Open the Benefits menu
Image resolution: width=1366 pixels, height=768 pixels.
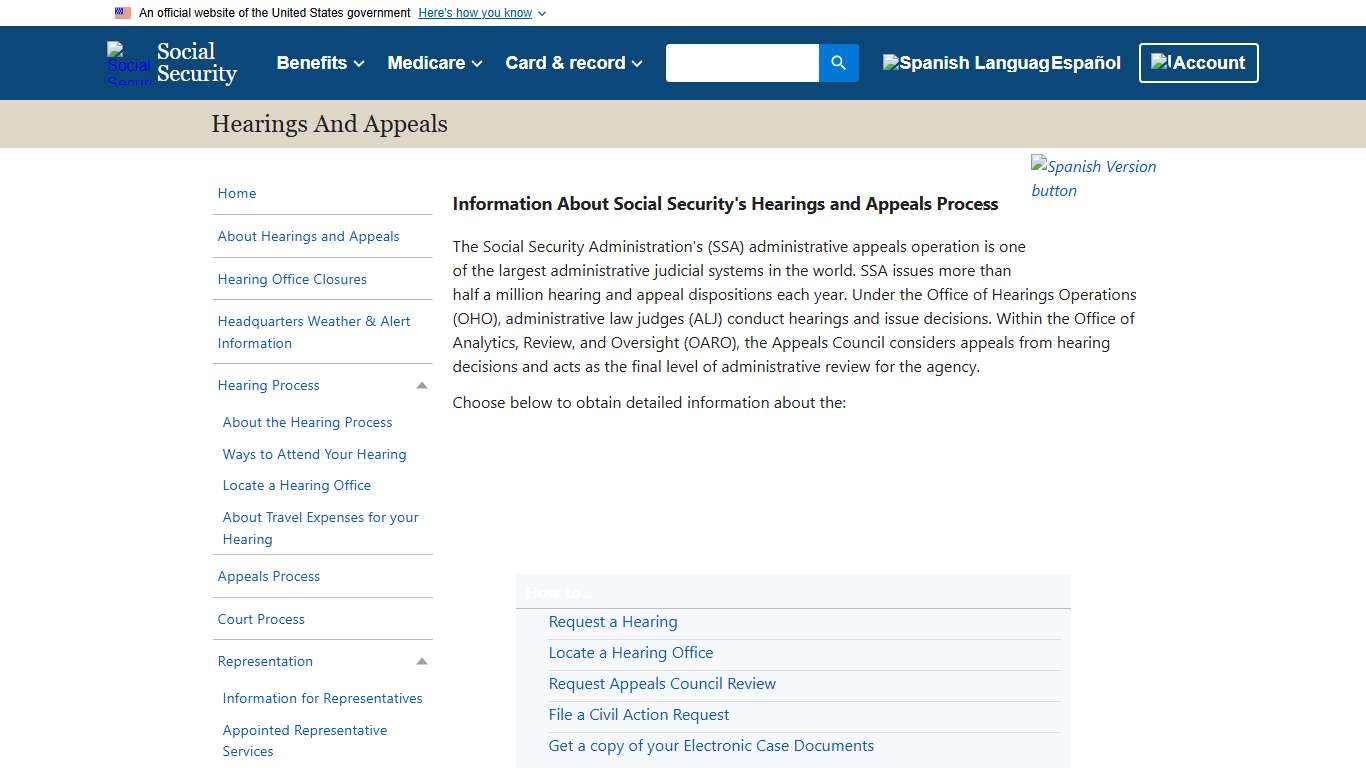click(x=319, y=62)
